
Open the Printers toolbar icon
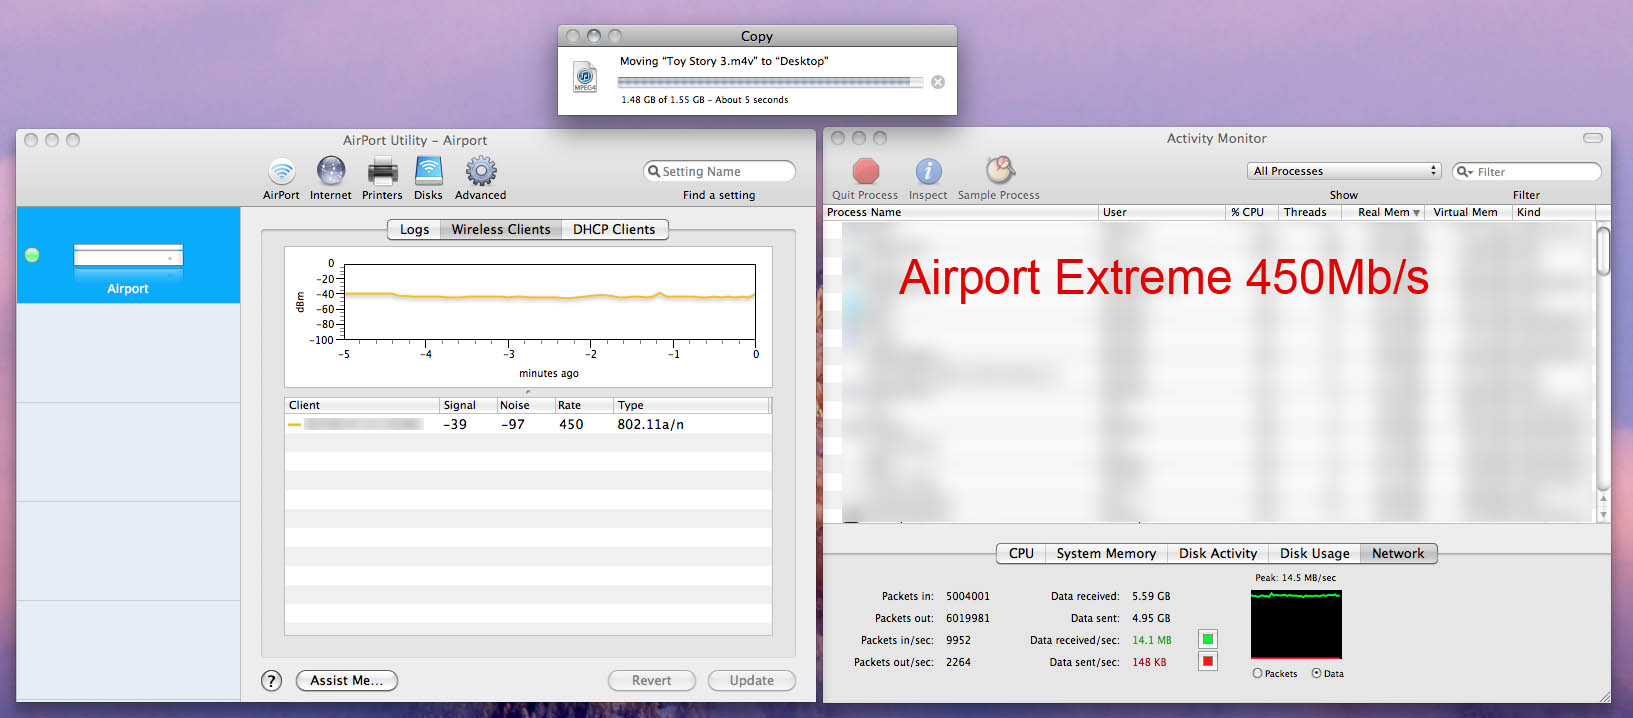[382, 171]
